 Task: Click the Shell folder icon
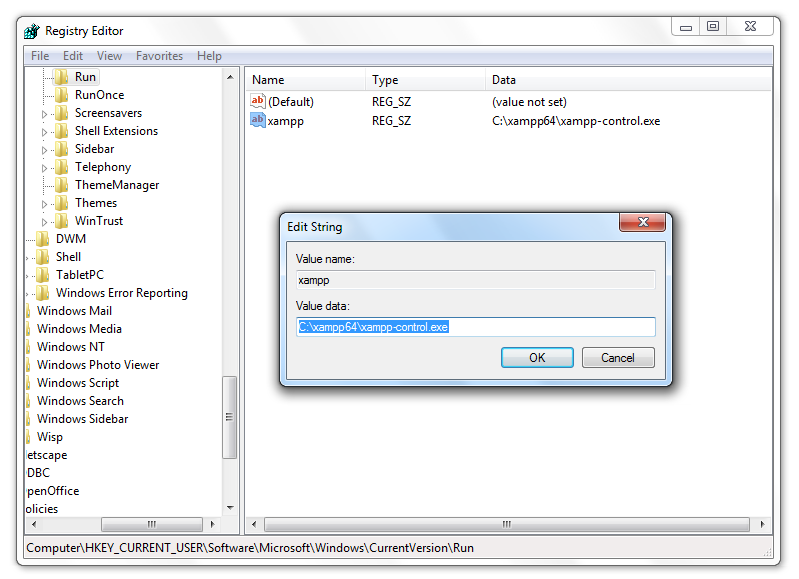point(42,257)
